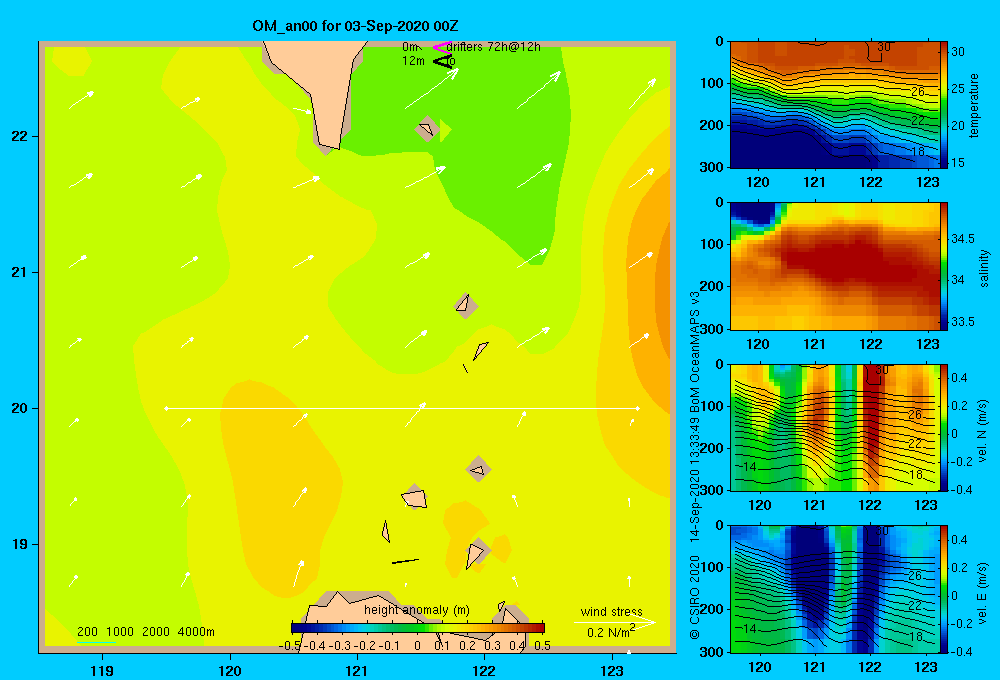Image resolution: width=1000 pixels, height=680 pixels.
Task: Click the "4000m" bathymetry depth legend entry
Action: [196, 632]
